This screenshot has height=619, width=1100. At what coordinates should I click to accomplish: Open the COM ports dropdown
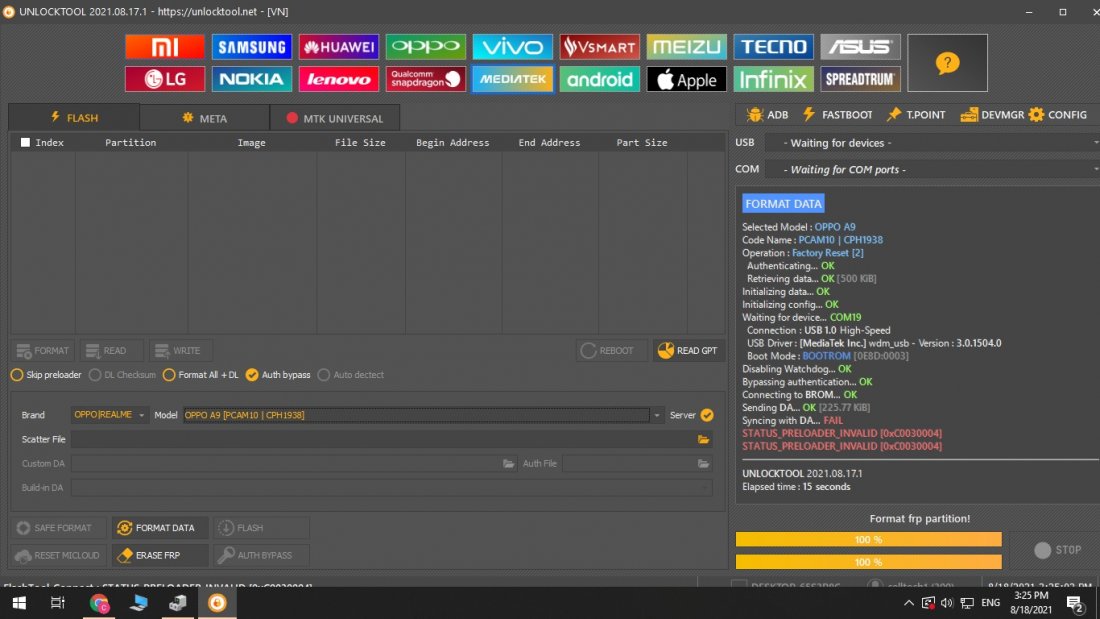tap(932, 170)
